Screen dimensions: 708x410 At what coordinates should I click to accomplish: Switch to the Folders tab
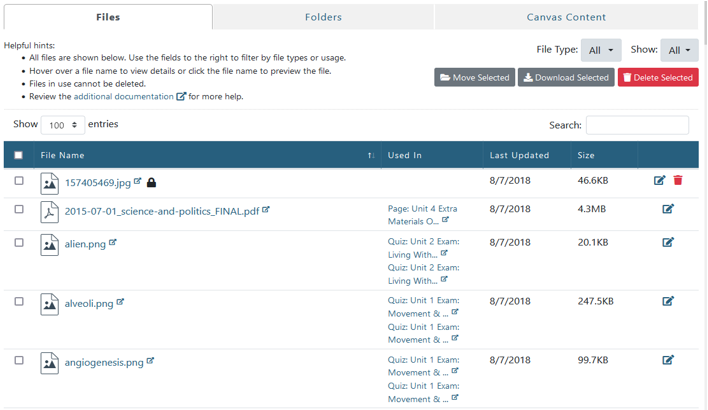(323, 17)
